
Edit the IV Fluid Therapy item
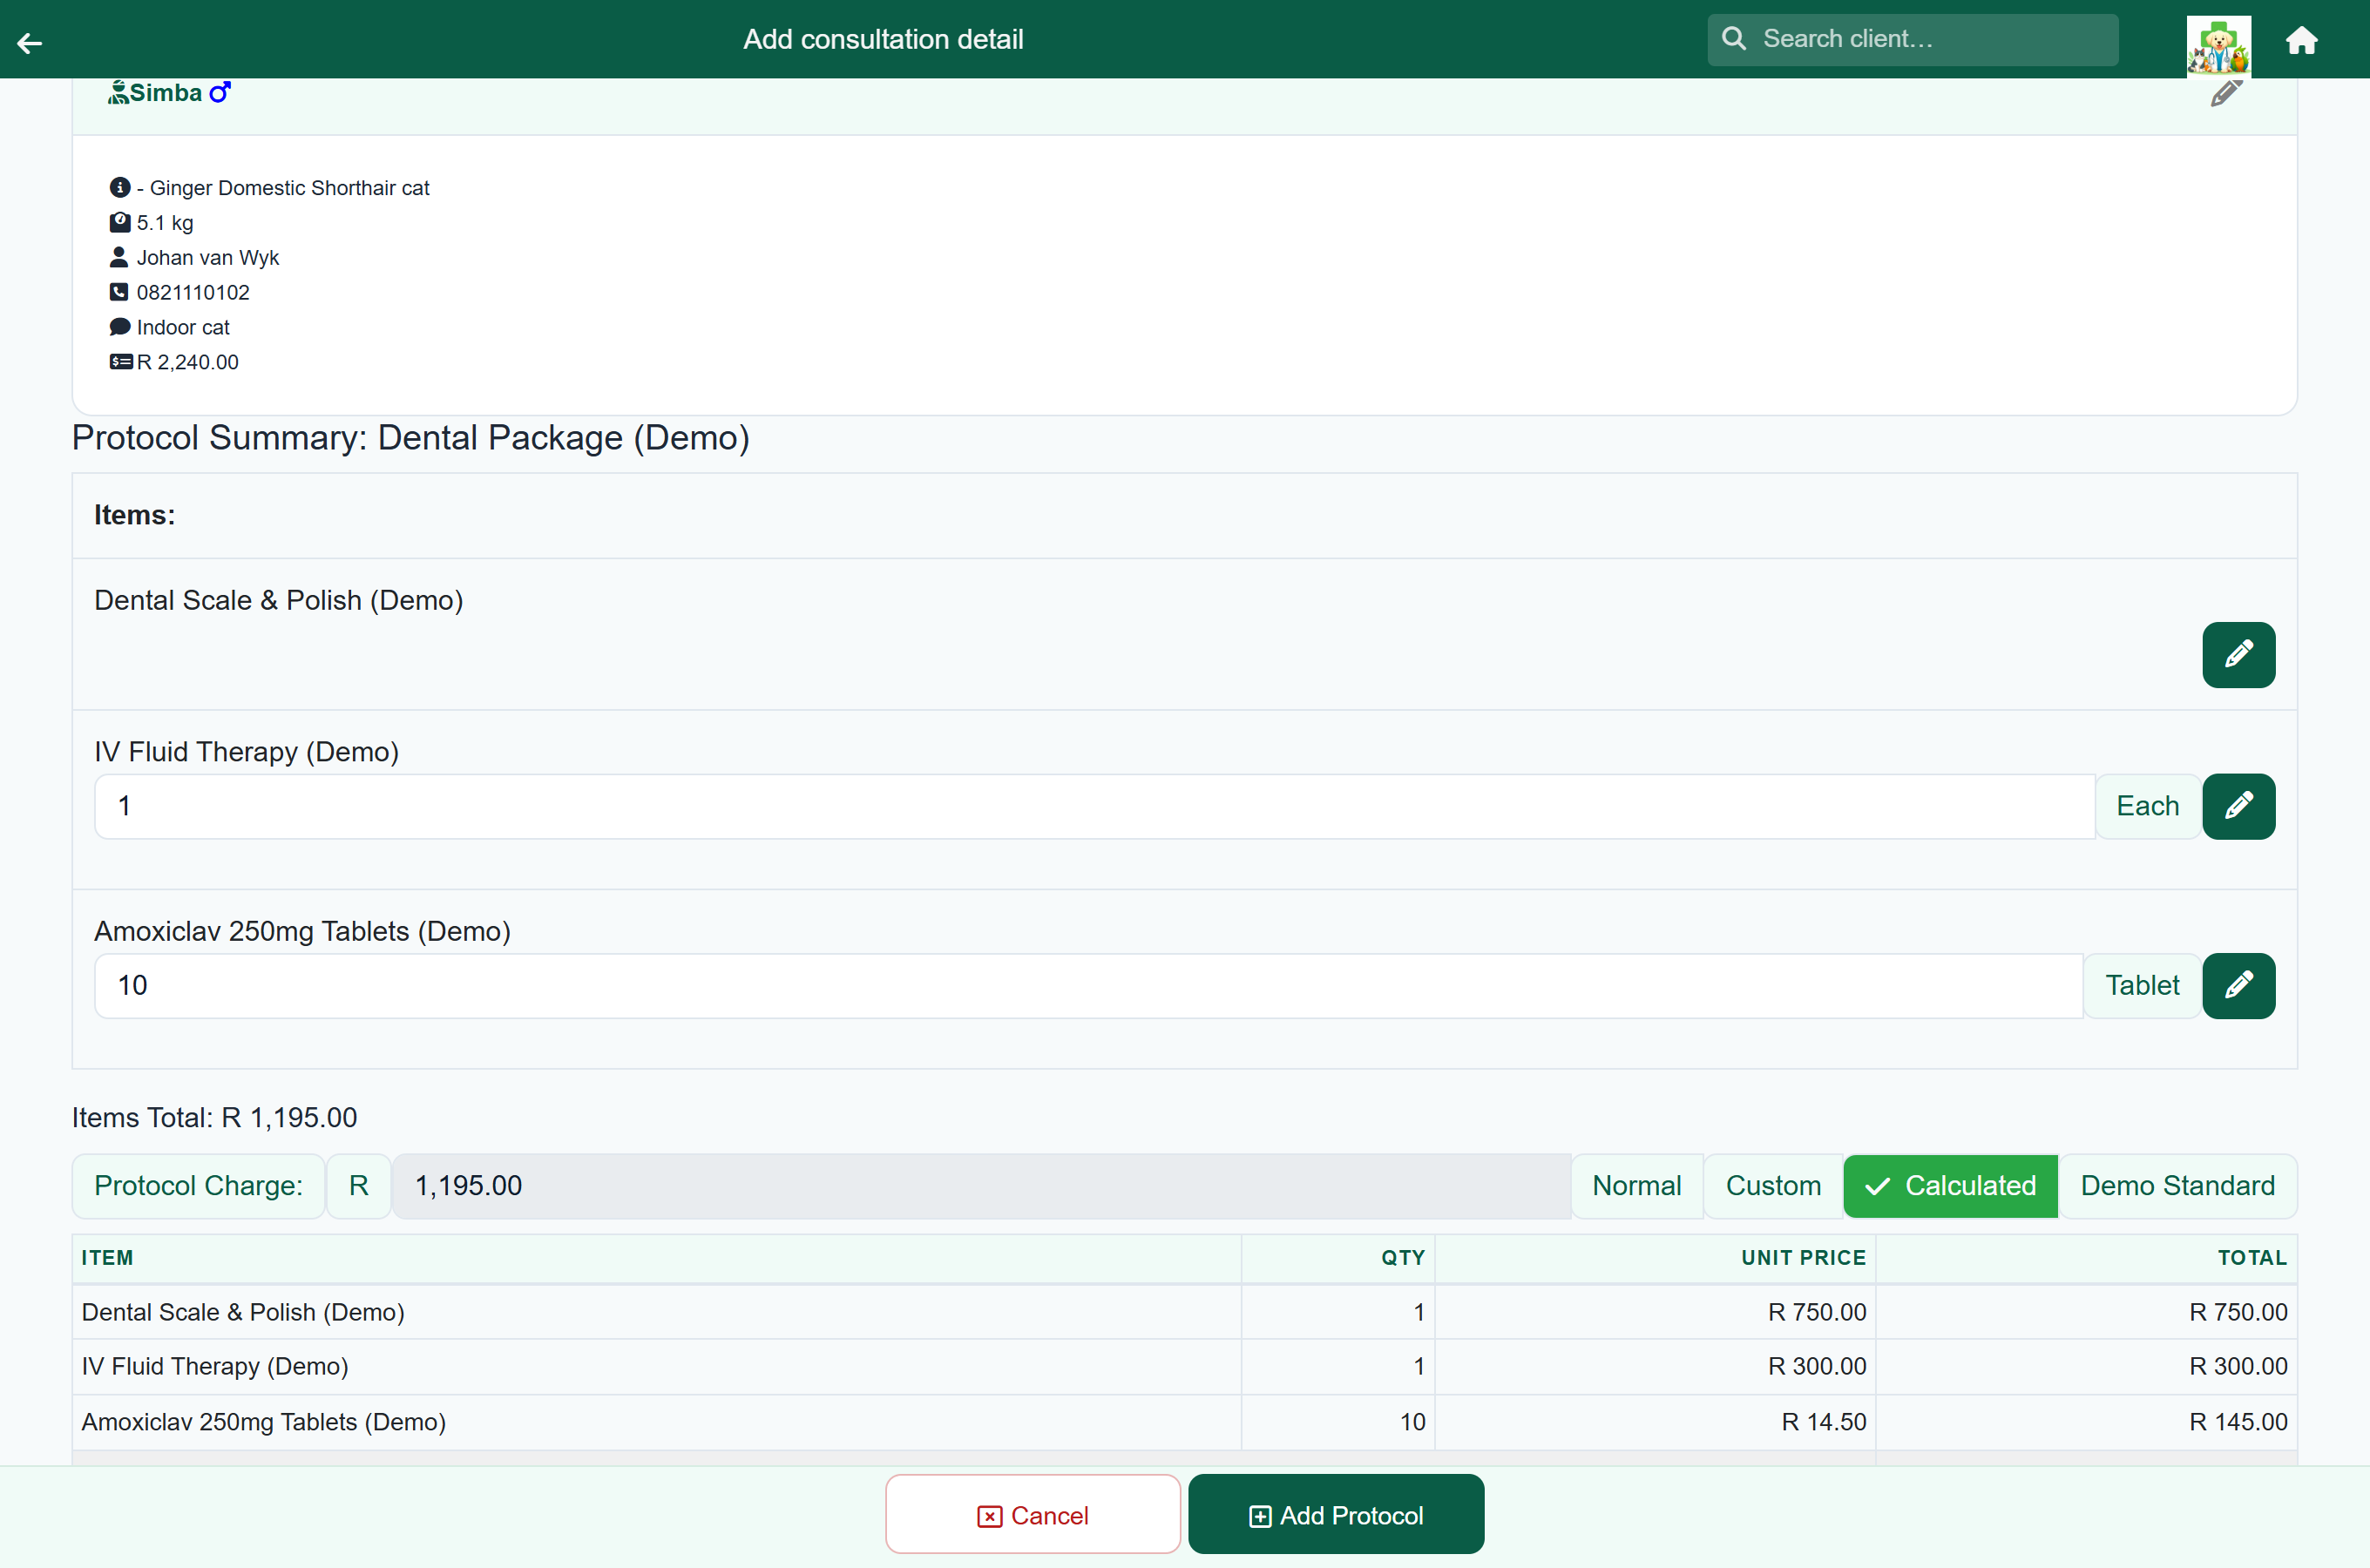[2238, 806]
